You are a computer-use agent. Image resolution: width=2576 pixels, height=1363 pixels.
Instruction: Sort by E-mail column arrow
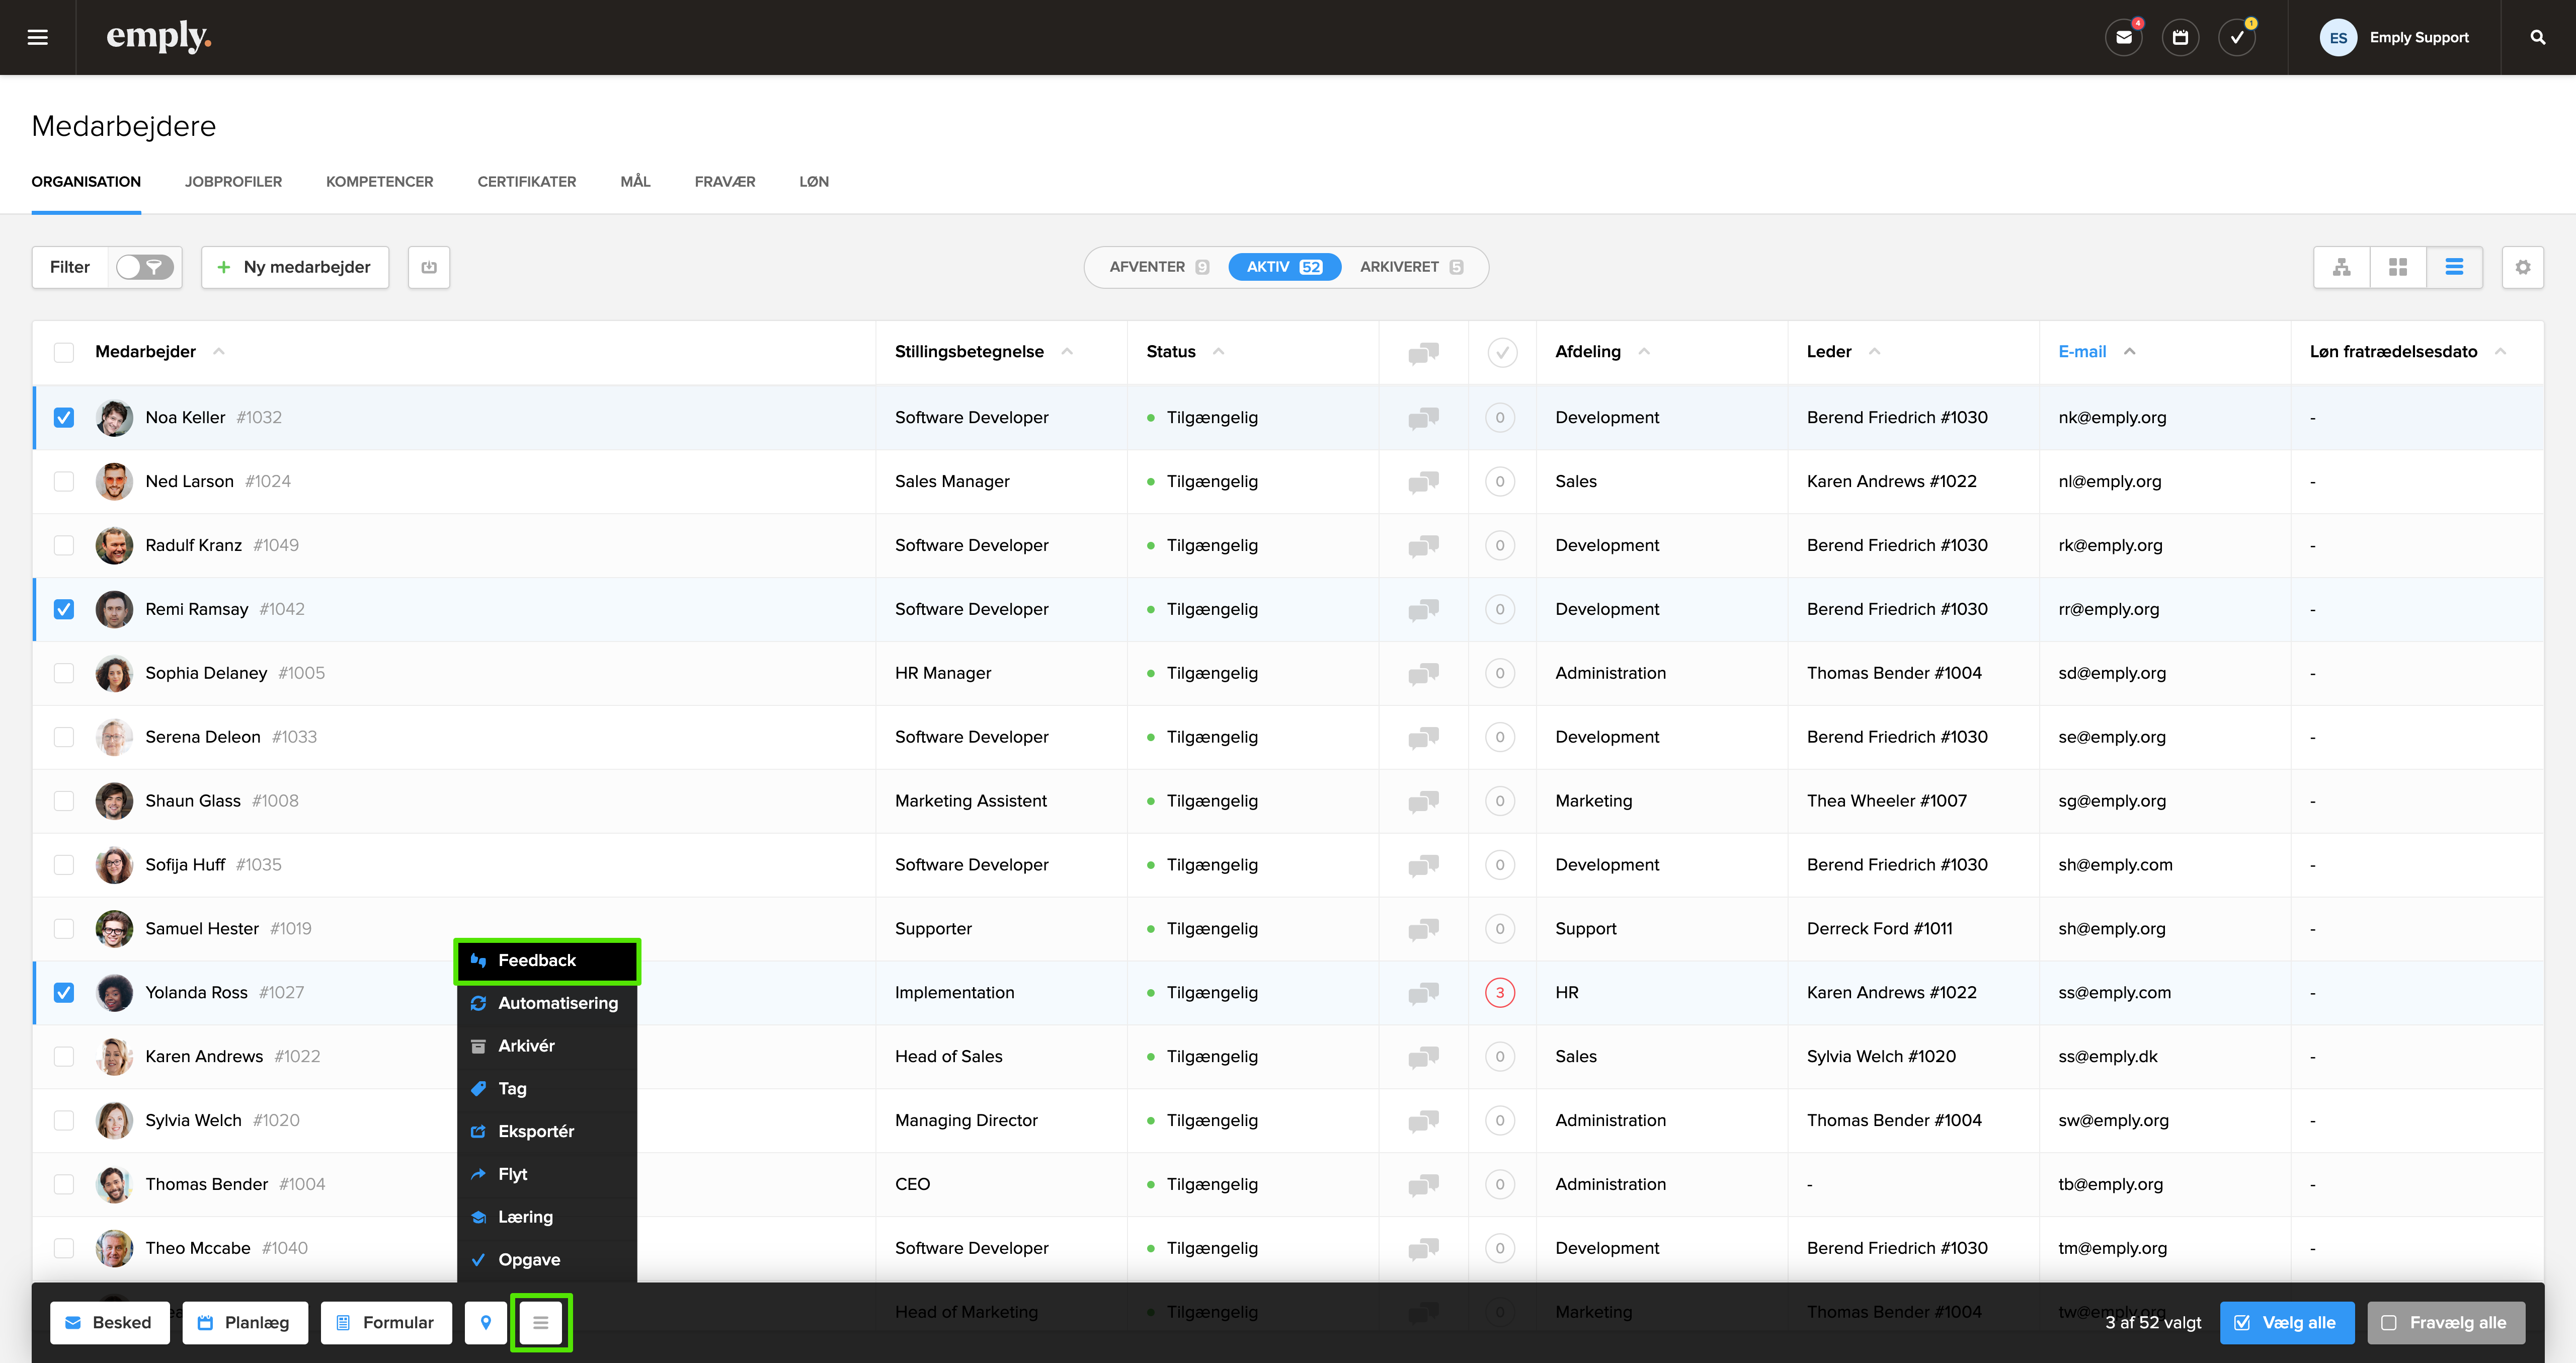click(x=2130, y=351)
